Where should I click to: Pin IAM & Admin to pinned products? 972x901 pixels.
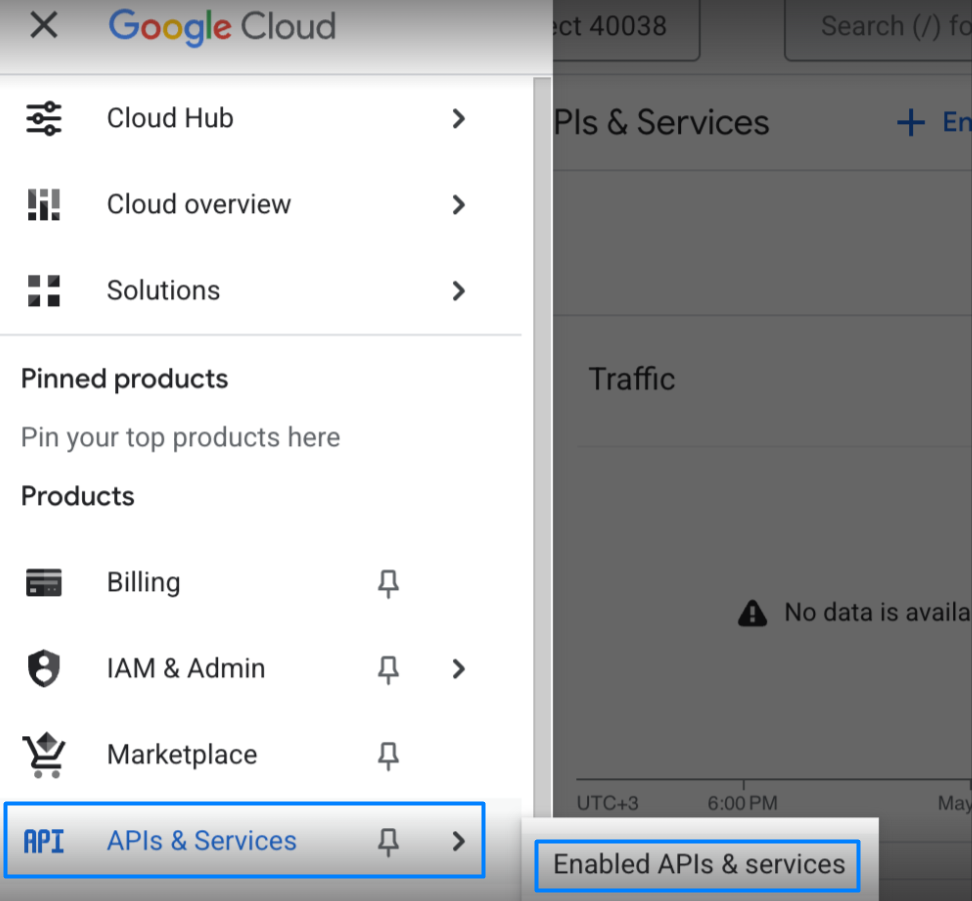coord(388,669)
